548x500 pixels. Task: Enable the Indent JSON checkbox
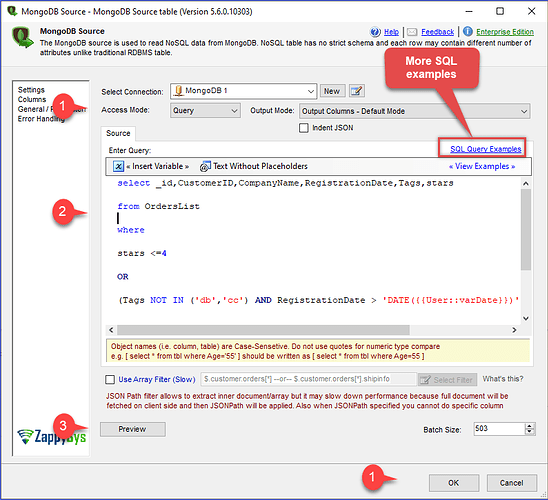[304, 128]
